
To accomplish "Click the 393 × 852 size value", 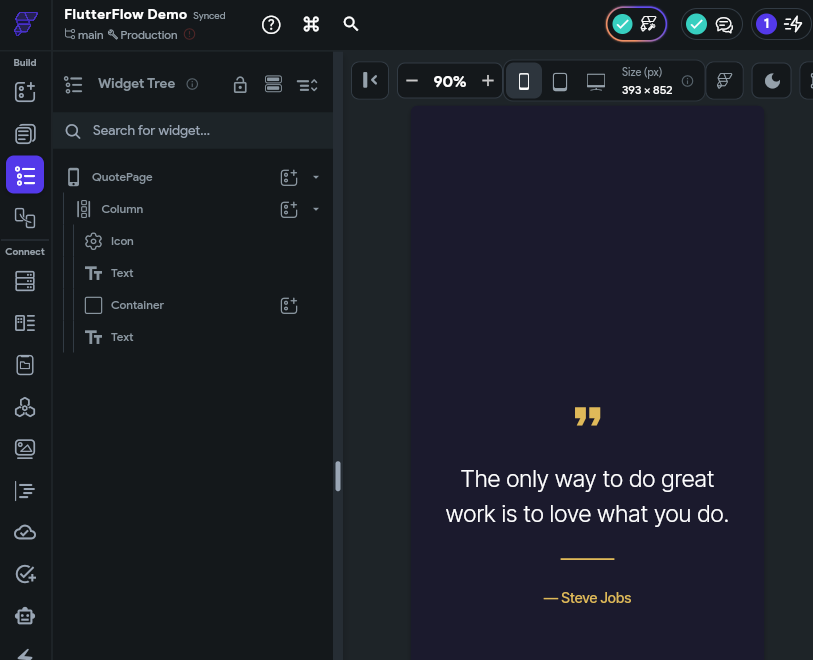I will click(x=647, y=90).
